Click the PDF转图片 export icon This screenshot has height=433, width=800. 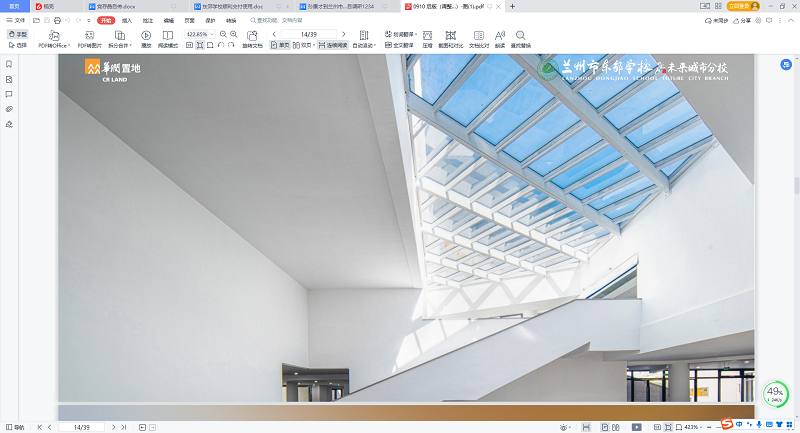click(x=89, y=36)
